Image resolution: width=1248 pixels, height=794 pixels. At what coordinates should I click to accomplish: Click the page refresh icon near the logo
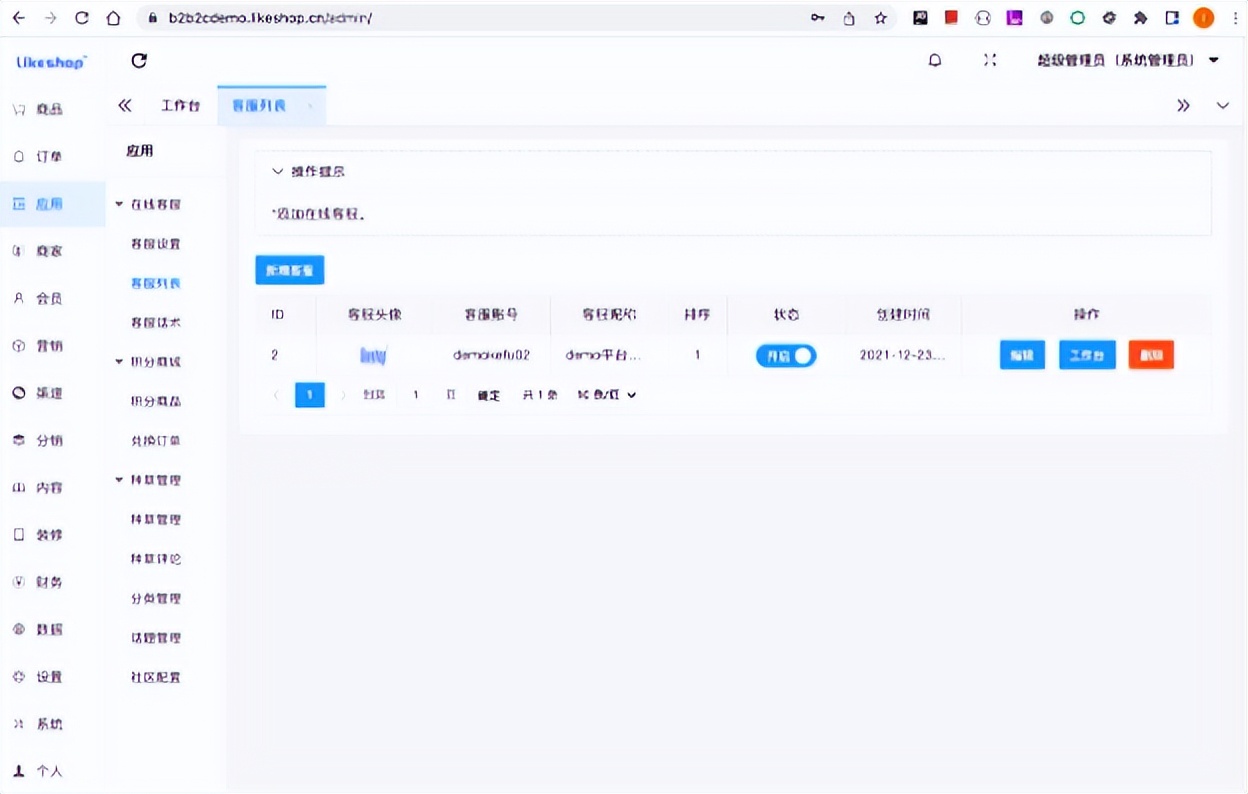[139, 60]
